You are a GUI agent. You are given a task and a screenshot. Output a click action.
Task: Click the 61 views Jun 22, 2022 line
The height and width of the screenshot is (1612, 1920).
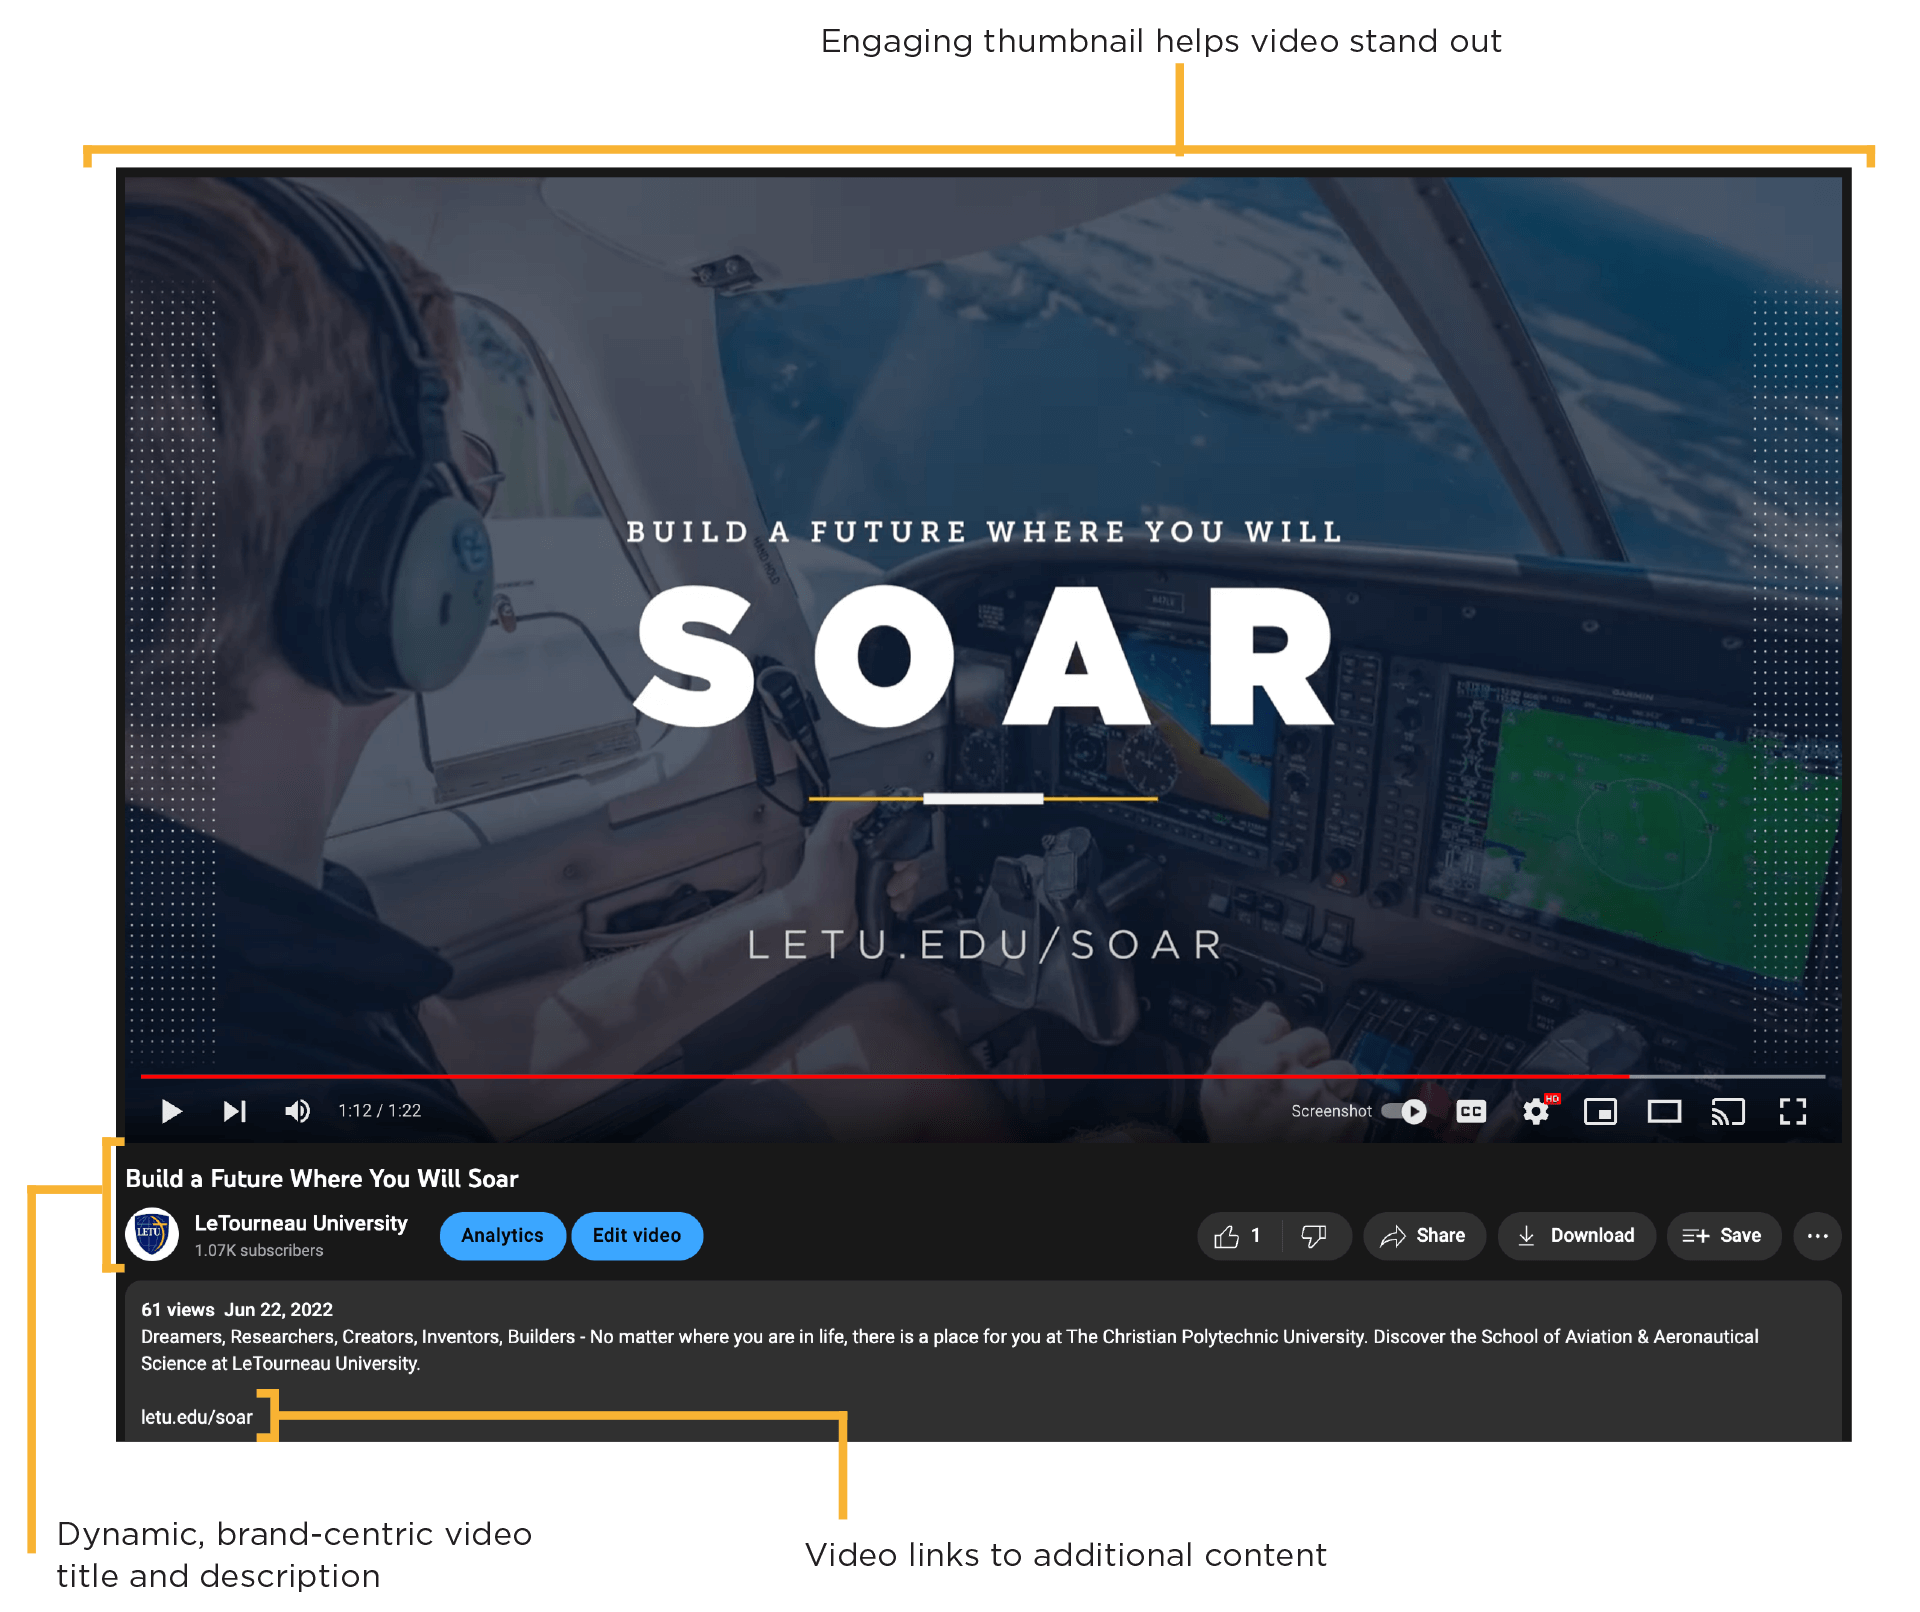click(237, 1310)
